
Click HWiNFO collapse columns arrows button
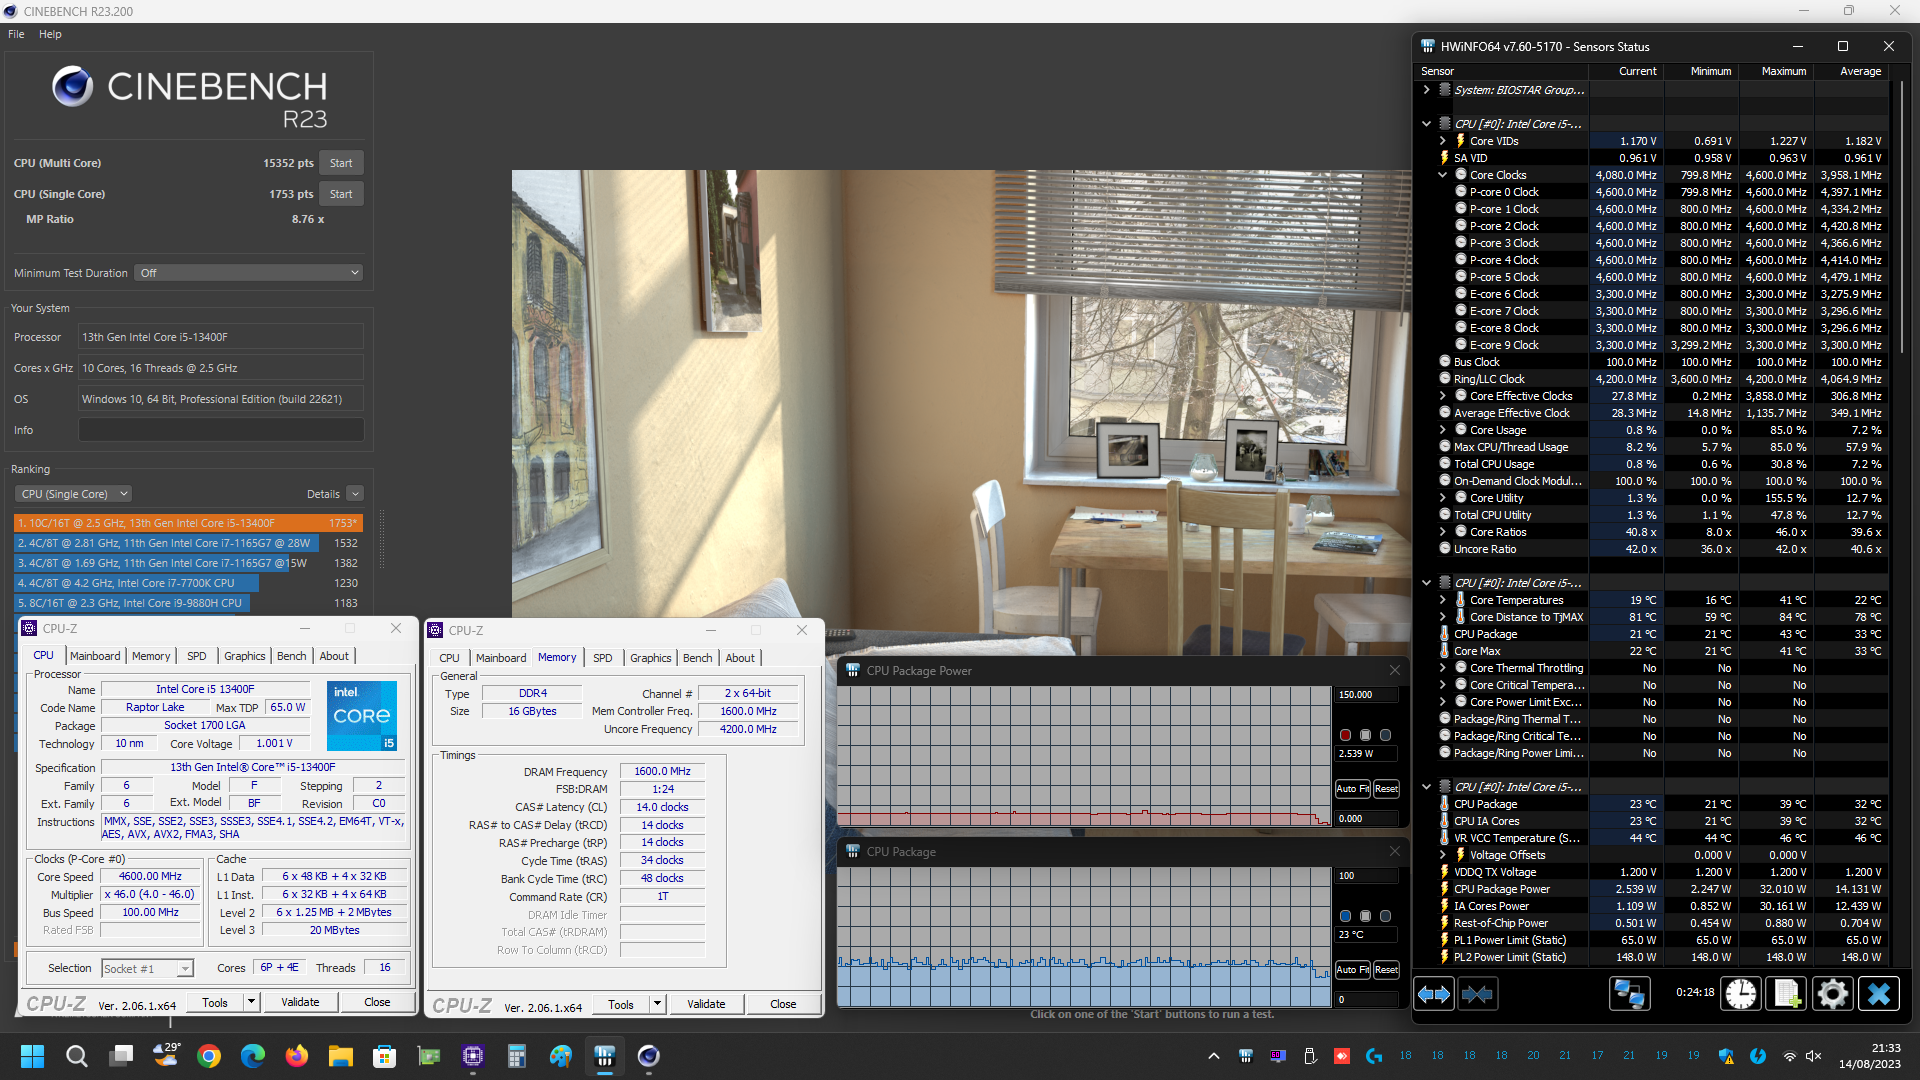pos(1477,994)
